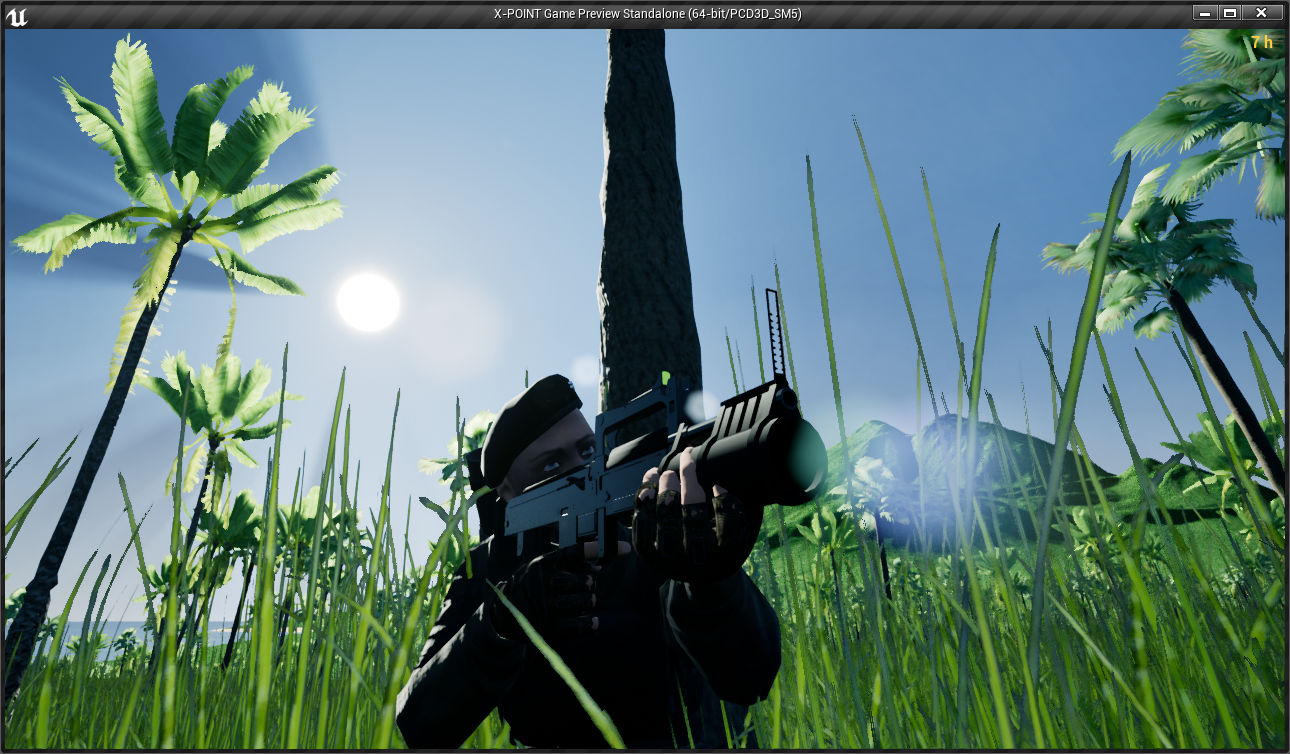Click the Unreal Engine logo icon
This screenshot has height=754, width=1290.
[x=16, y=15]
